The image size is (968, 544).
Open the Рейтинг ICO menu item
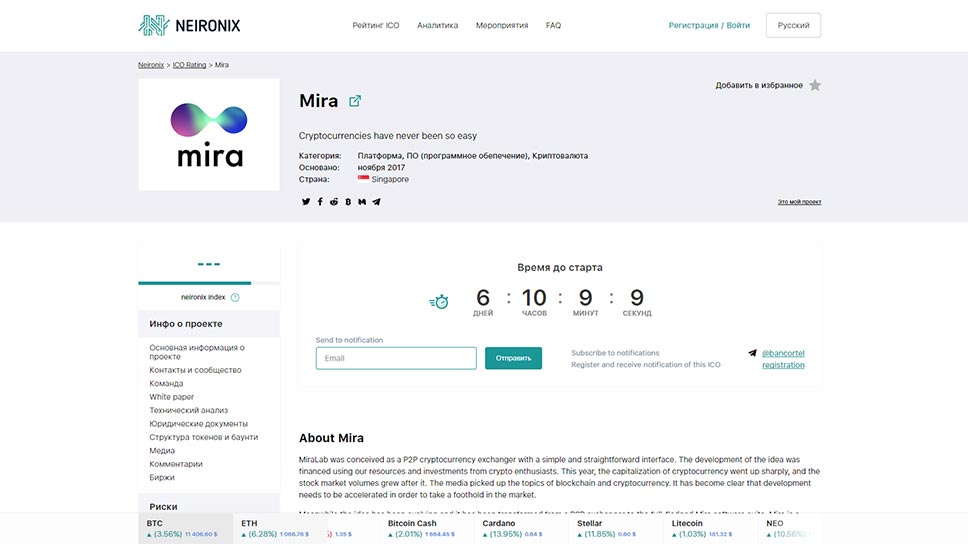376,25
